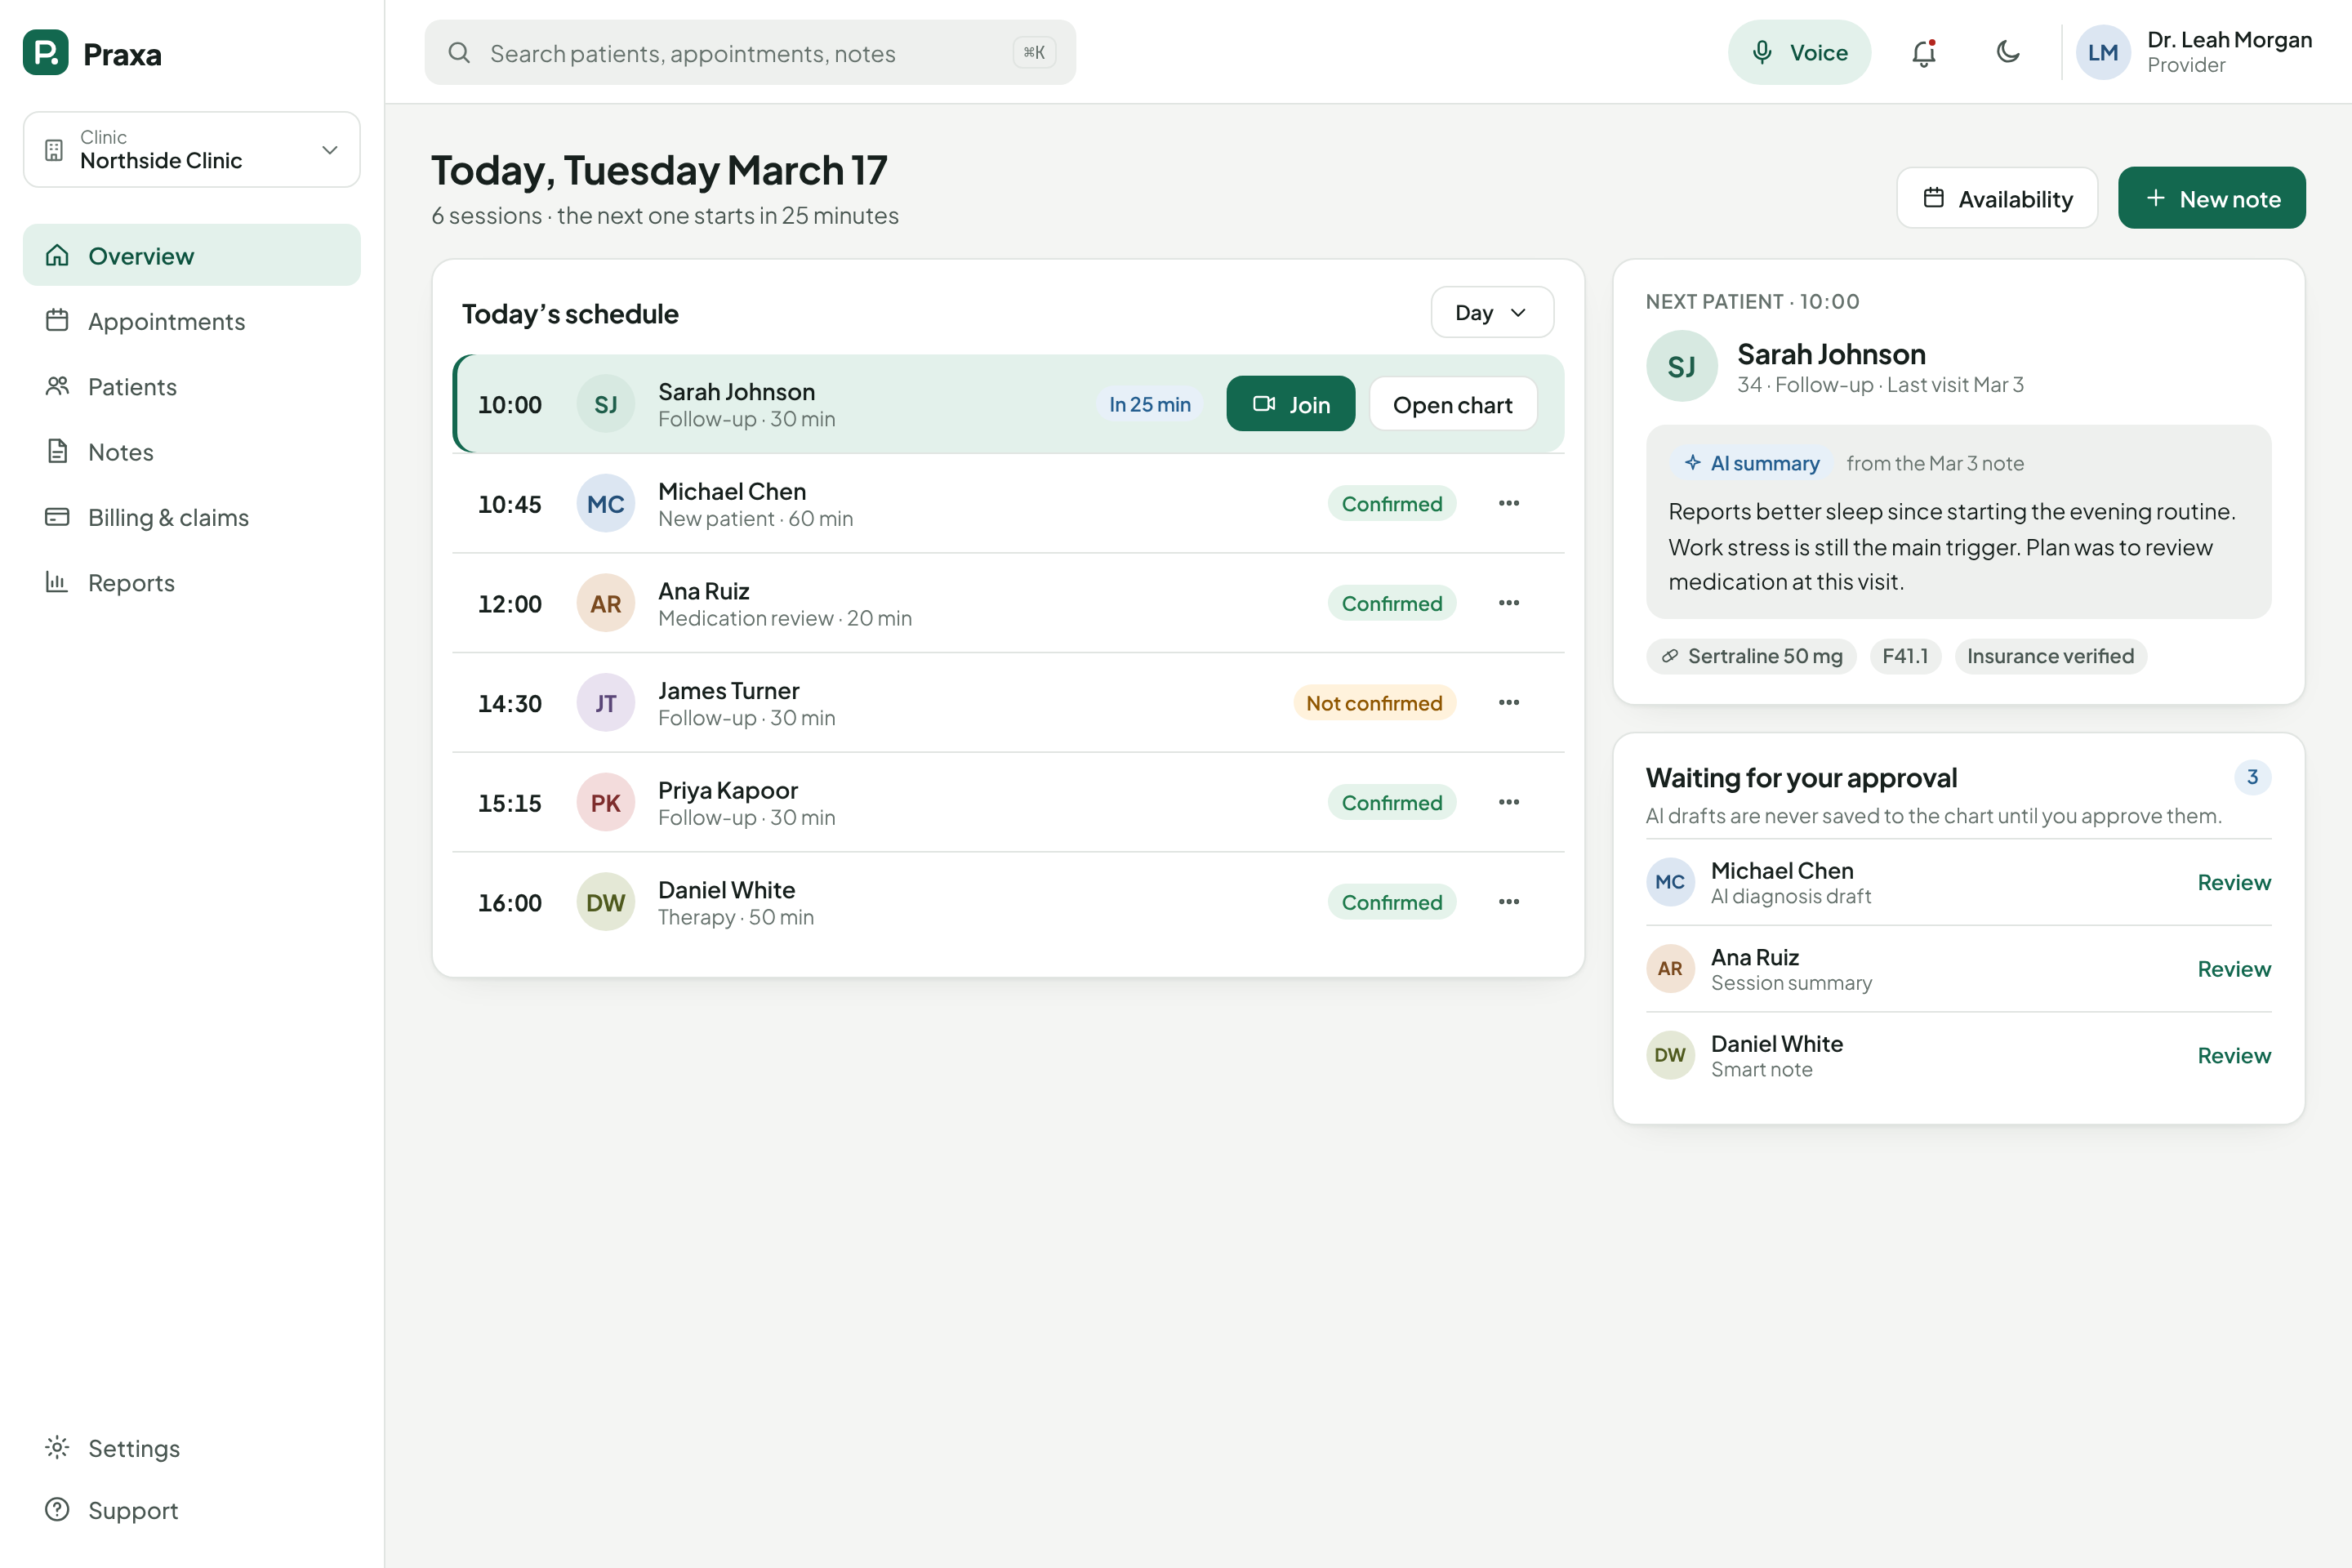Click the Sertraline 50 mg tag
2352x1568 pixels.
point(1751,656)
